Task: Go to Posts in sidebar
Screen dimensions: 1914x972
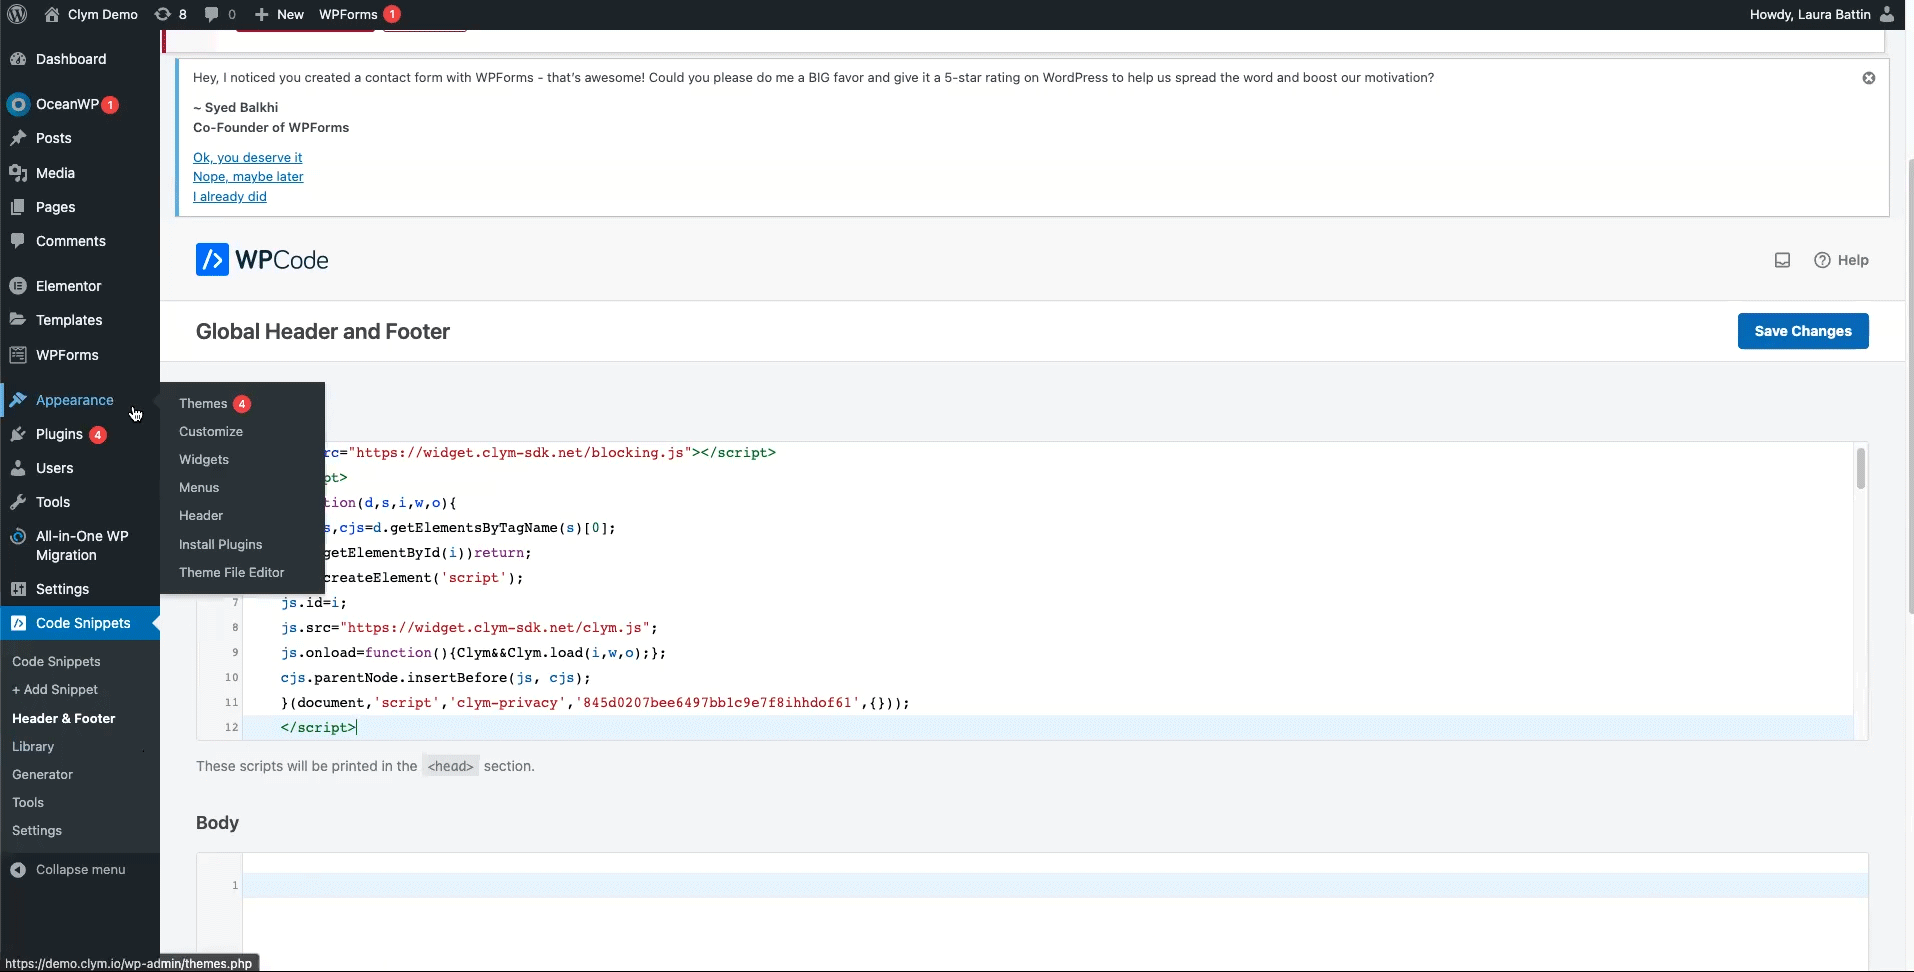Action: coord(80,138)
